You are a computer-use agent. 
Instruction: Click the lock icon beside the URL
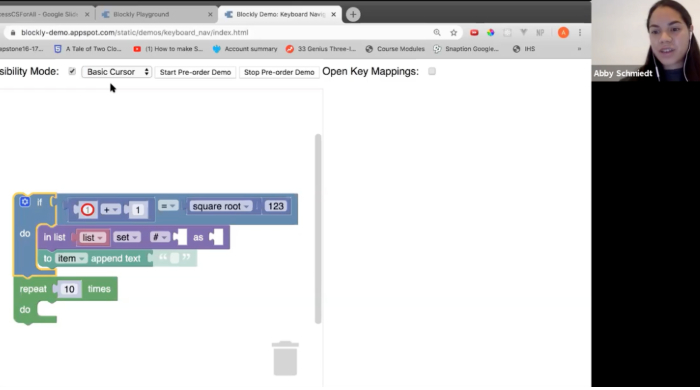[13, 33]
